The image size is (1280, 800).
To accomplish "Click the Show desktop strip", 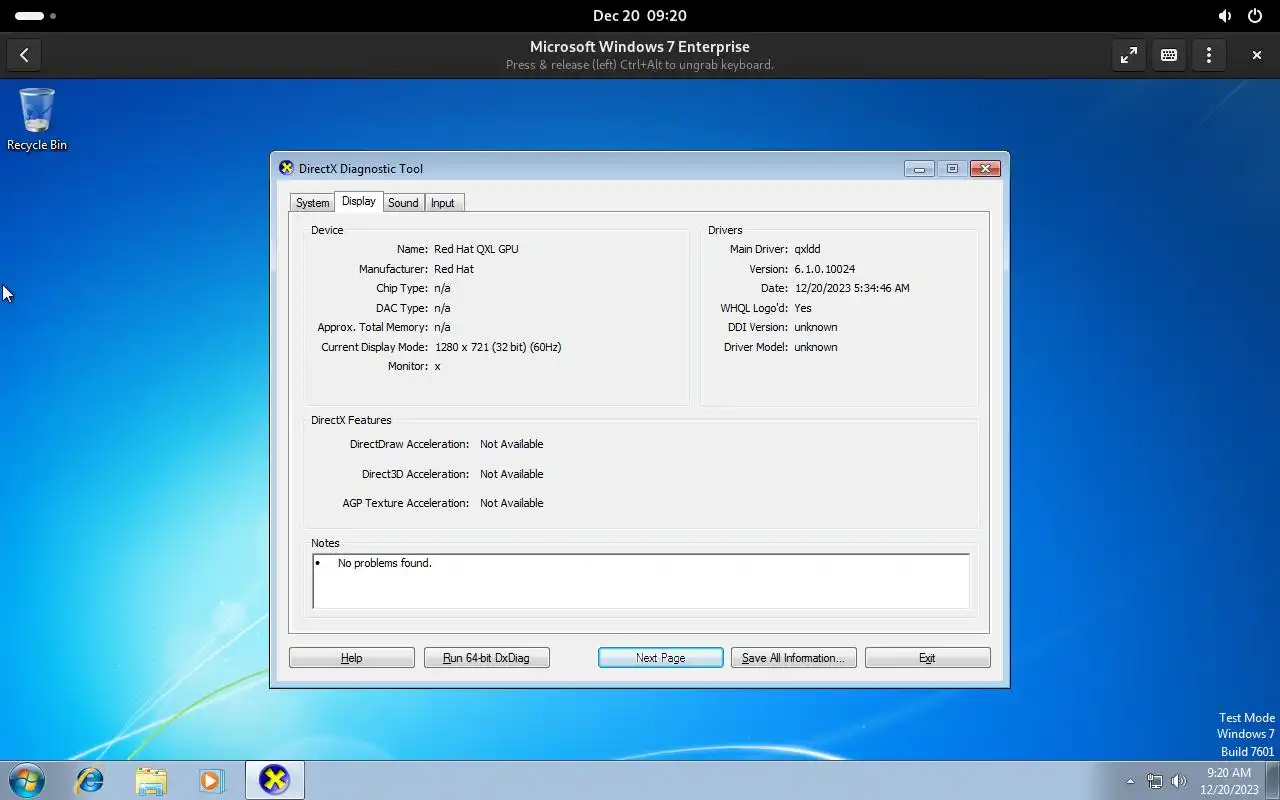I will (x=1272, y=780).
